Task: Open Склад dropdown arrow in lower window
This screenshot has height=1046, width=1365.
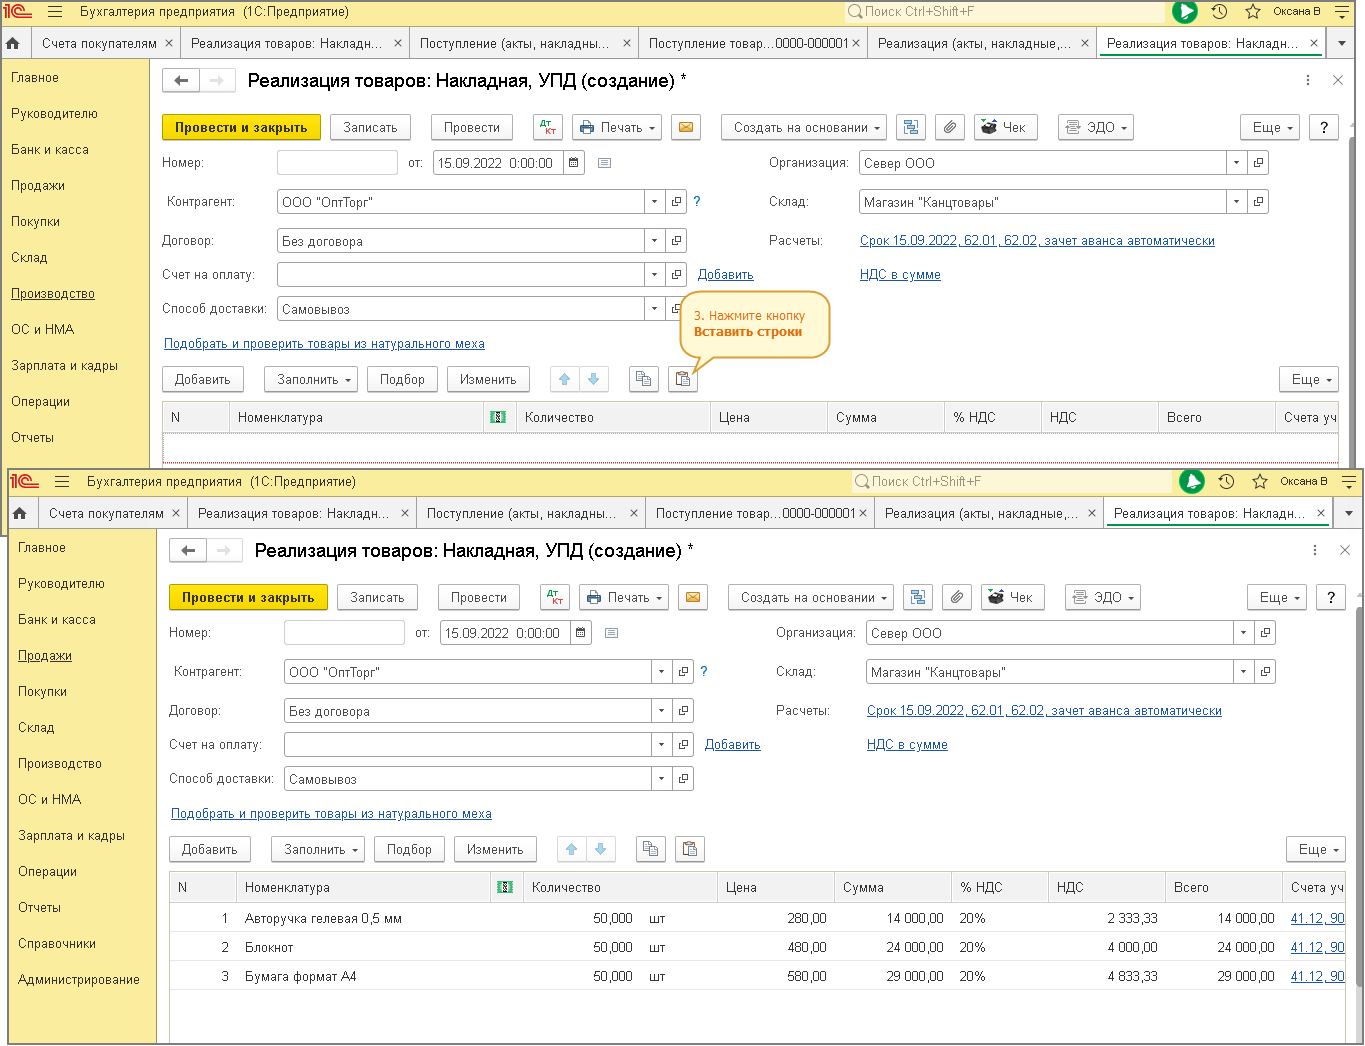Action: [x=1244, y=672]
